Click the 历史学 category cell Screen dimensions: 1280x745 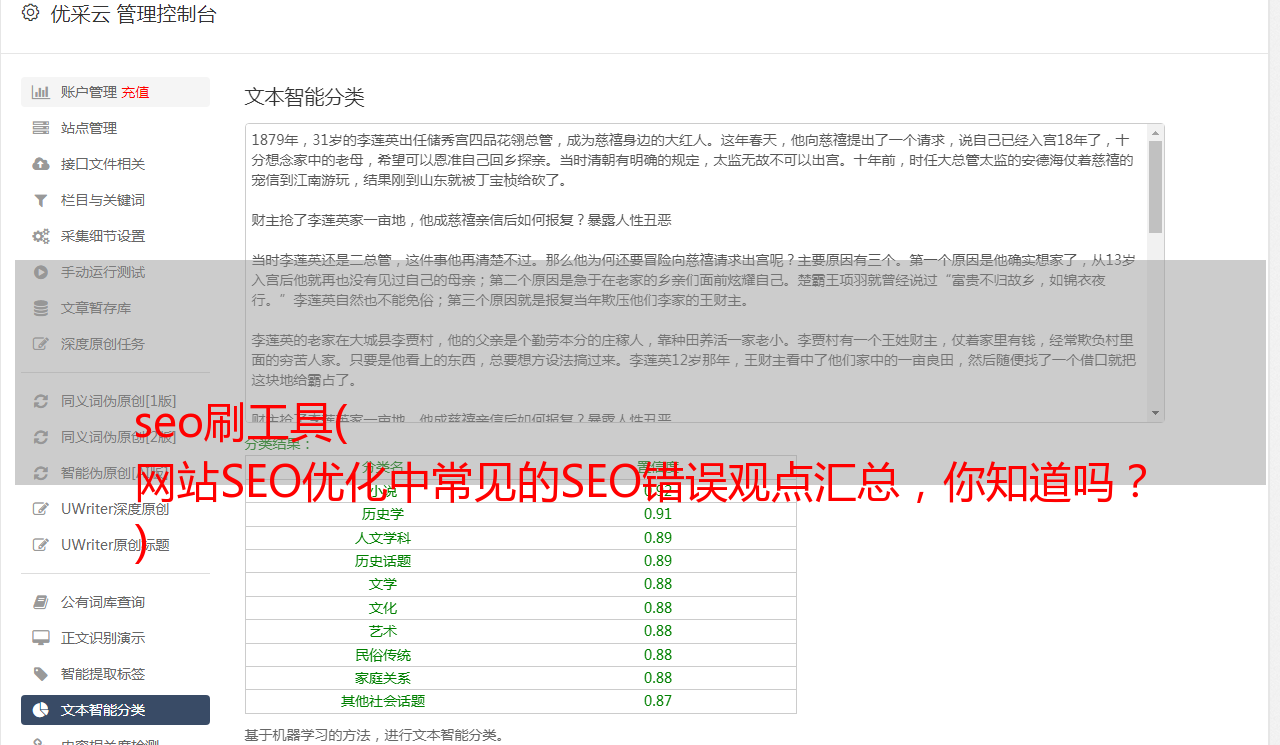(383, 514)
